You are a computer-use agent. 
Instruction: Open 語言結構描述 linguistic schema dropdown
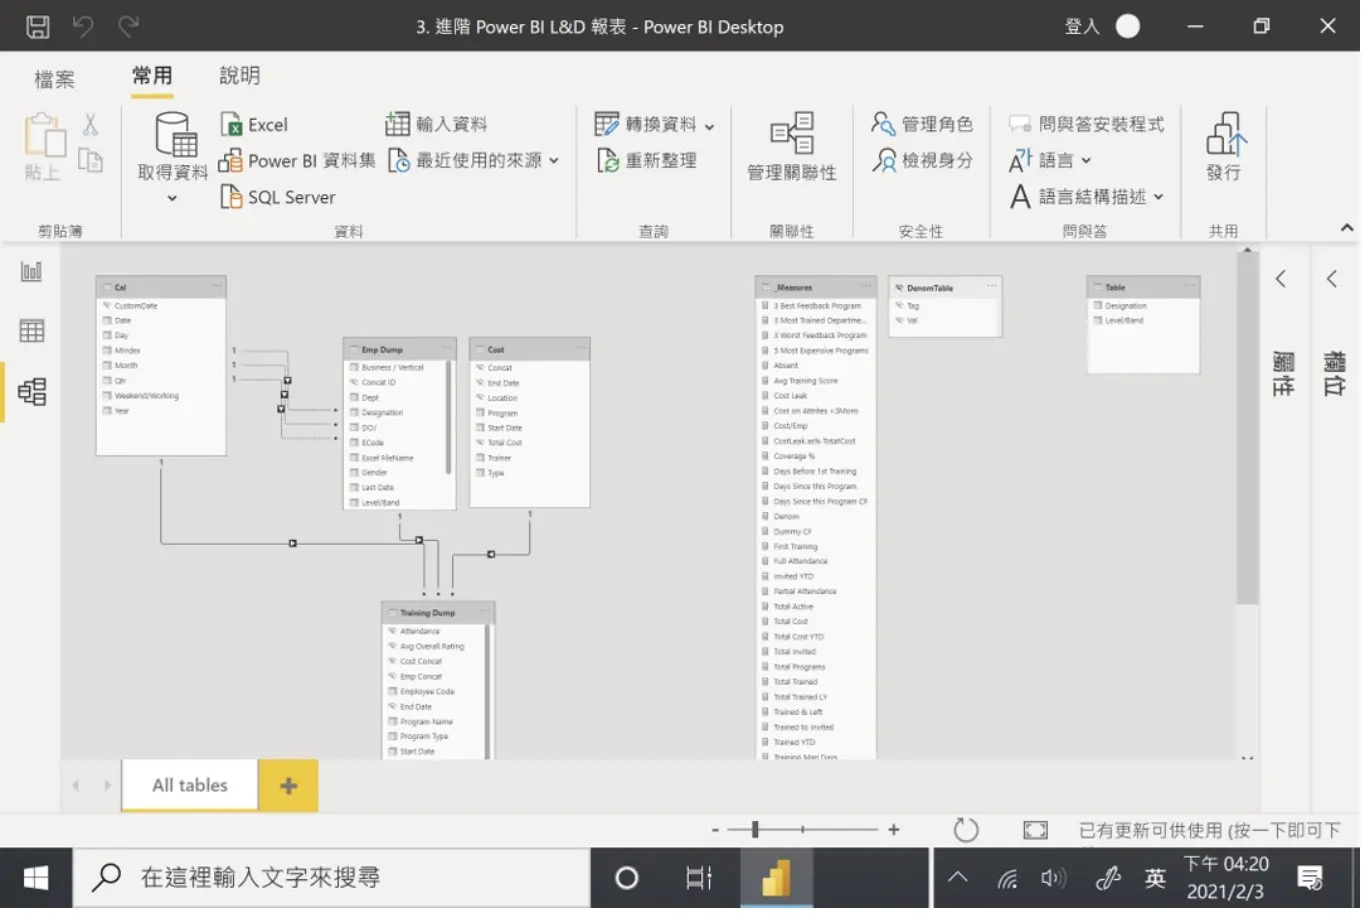pyautogui.click(x=1158, y=198)
